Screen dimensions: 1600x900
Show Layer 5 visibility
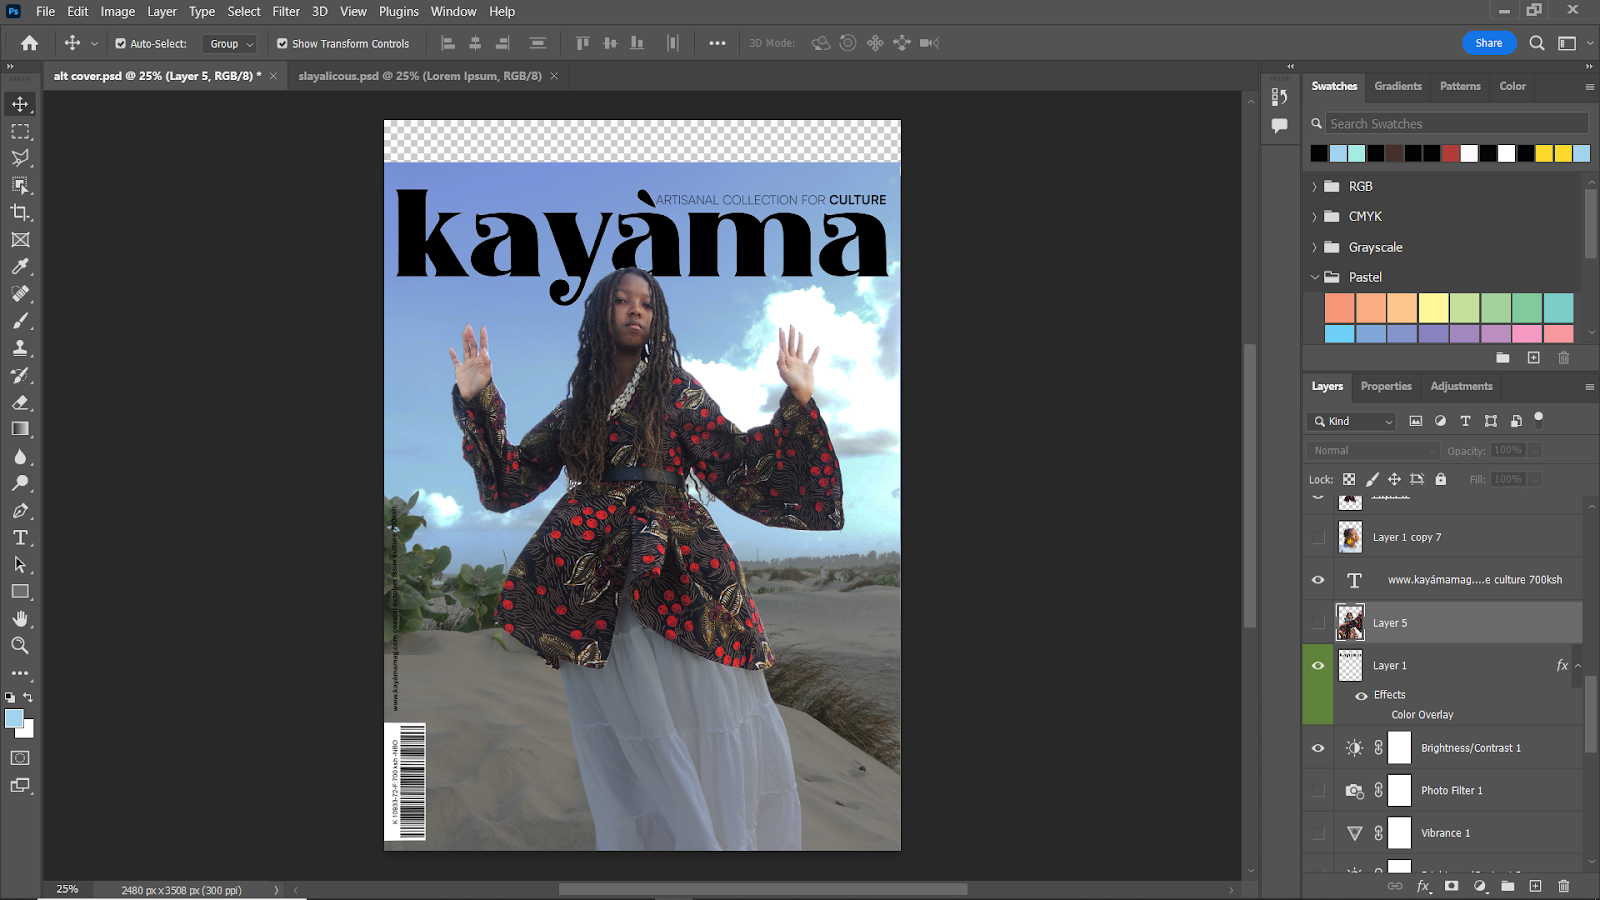(x=1318, y=622)
